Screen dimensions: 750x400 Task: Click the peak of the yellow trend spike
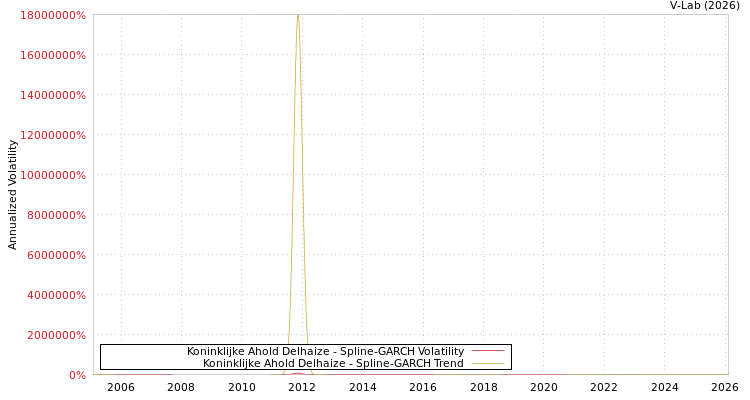298,16
